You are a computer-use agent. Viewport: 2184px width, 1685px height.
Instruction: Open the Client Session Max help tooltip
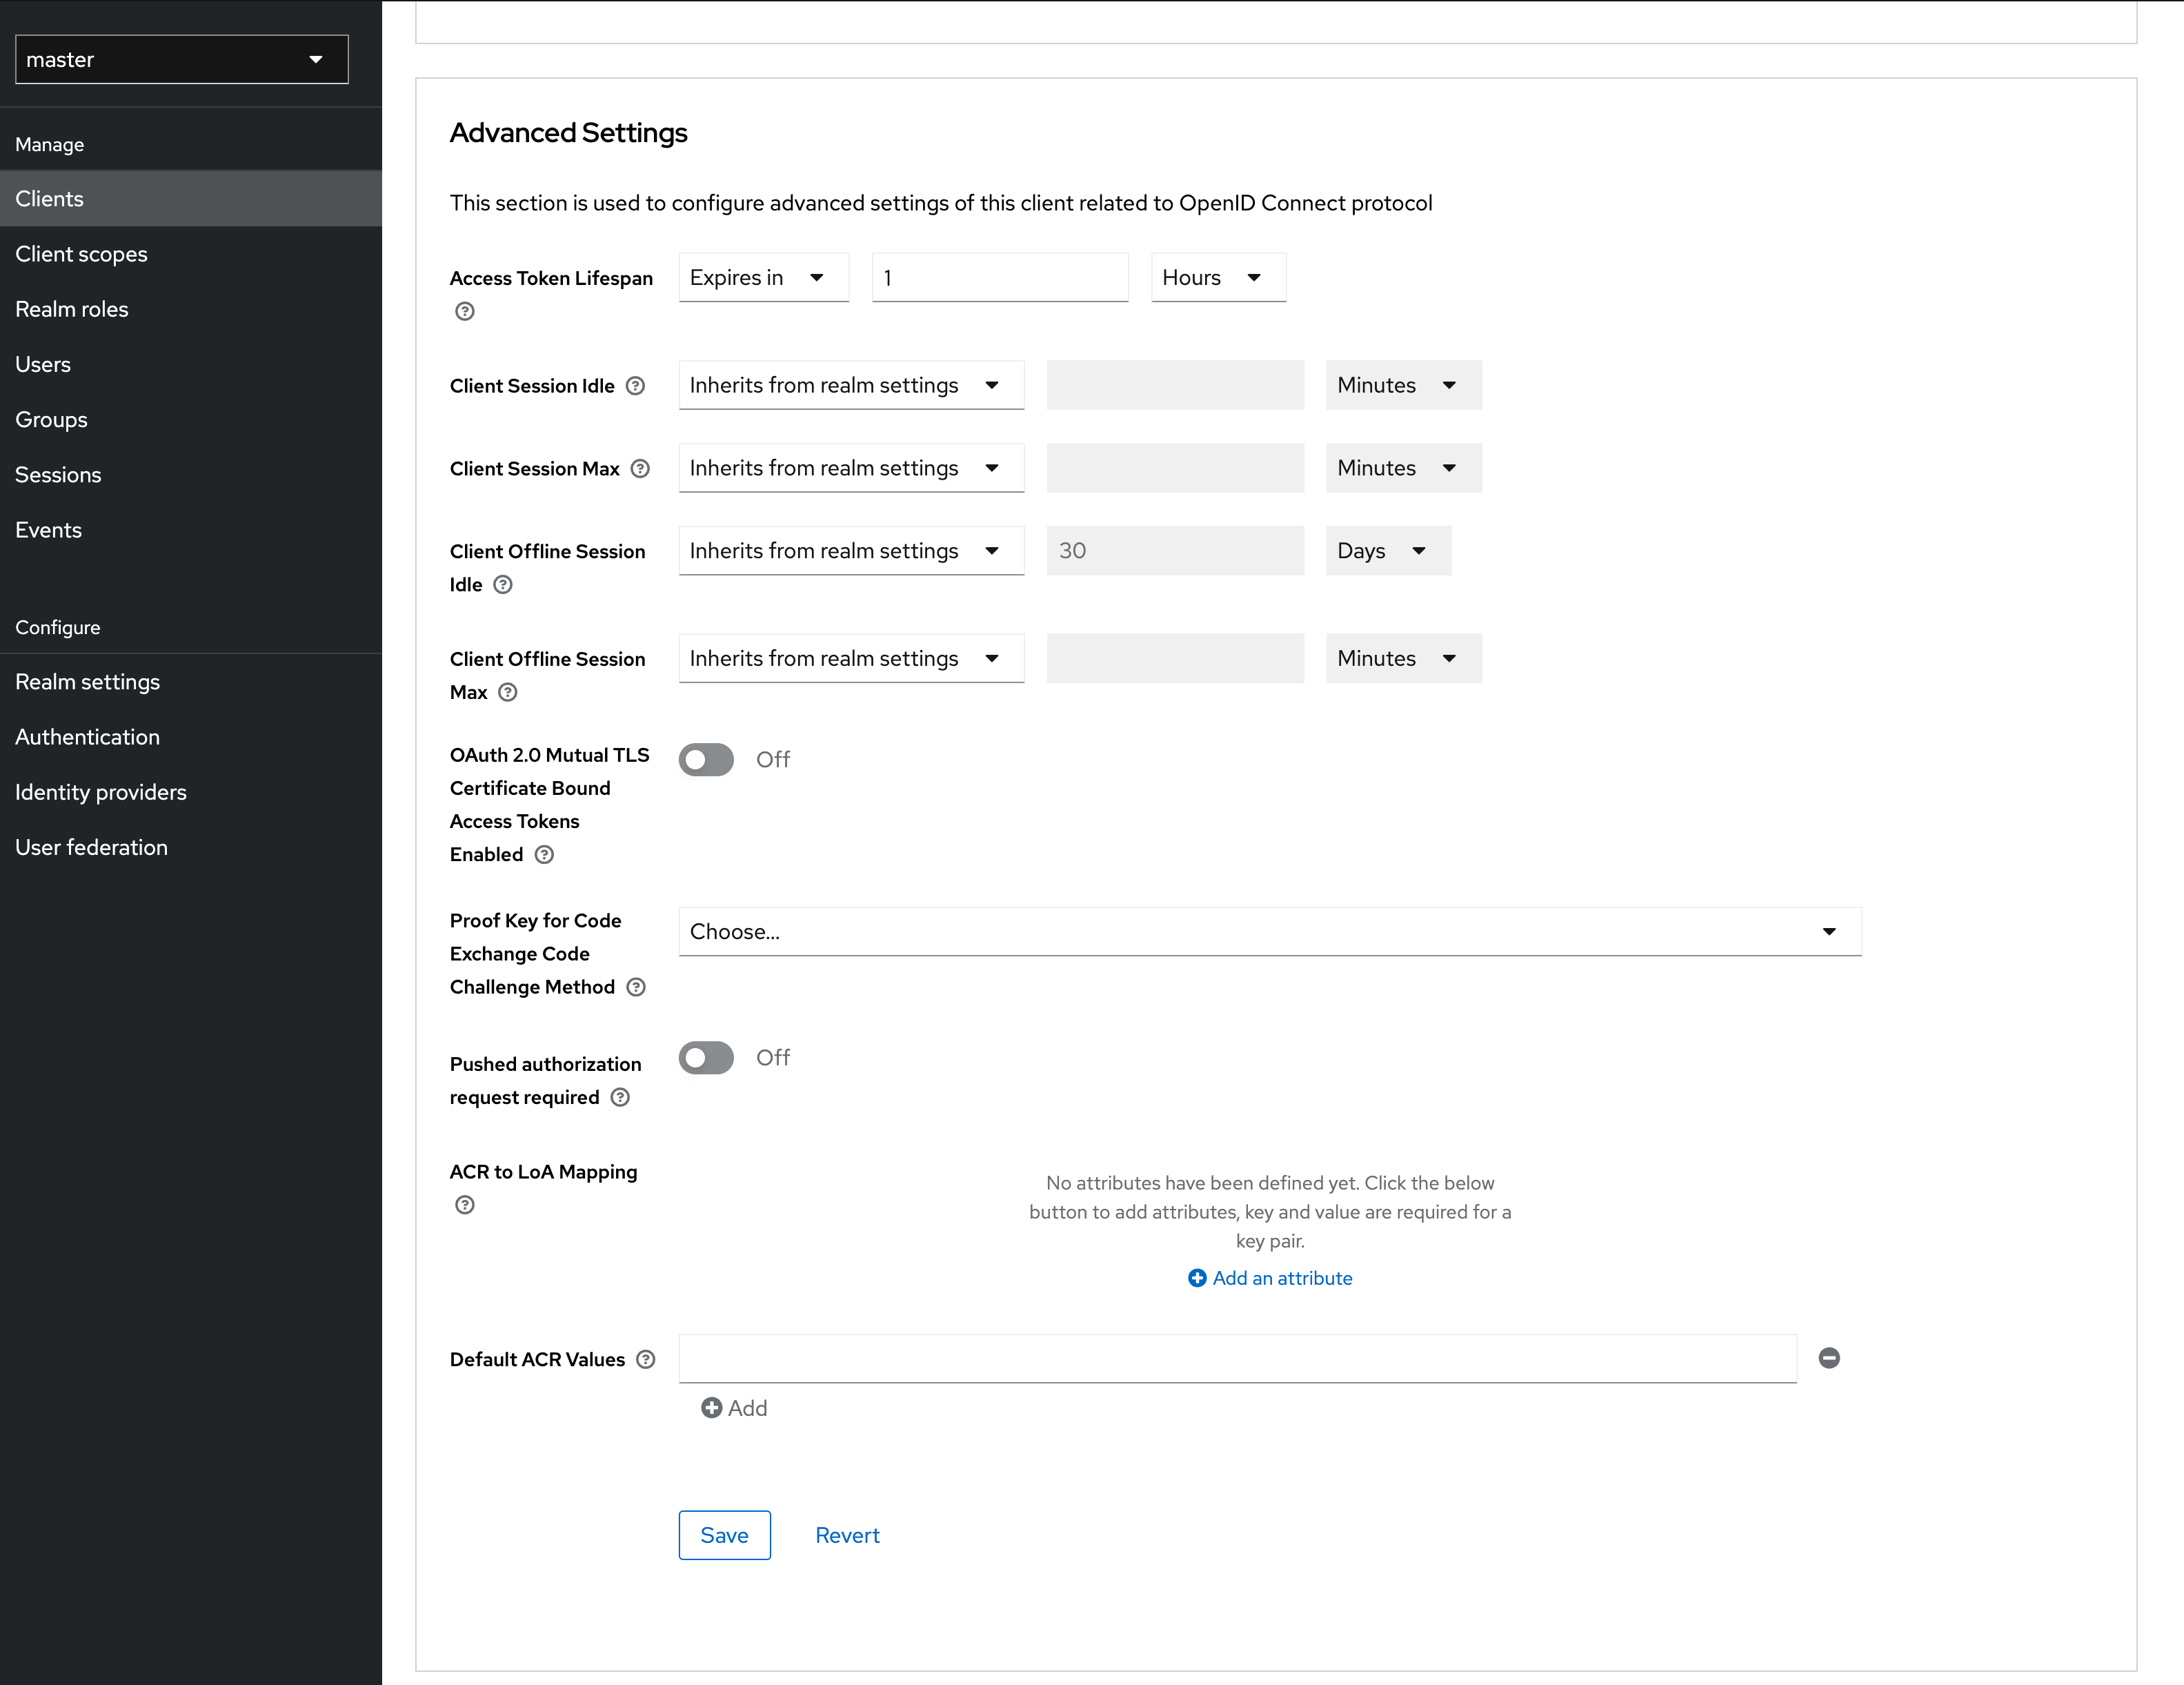[x=641, y=468]
